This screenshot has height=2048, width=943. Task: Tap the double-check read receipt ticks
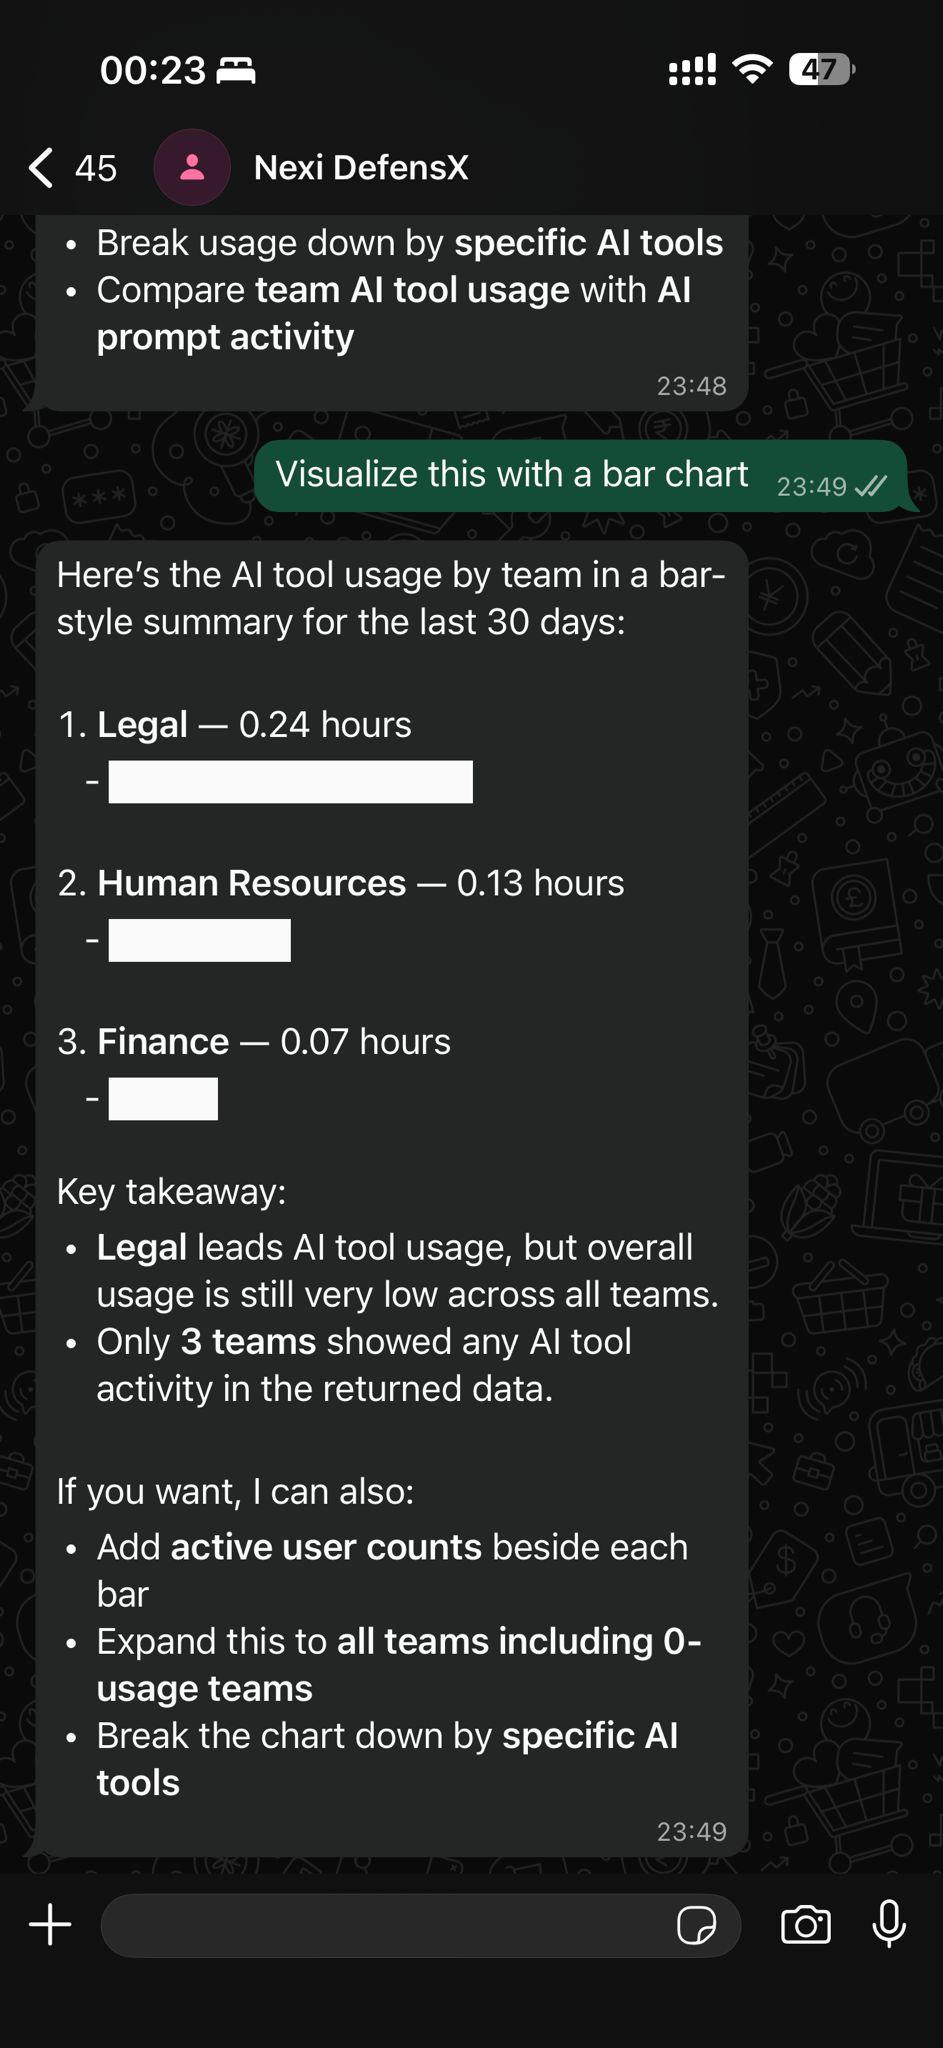point(871,487)
